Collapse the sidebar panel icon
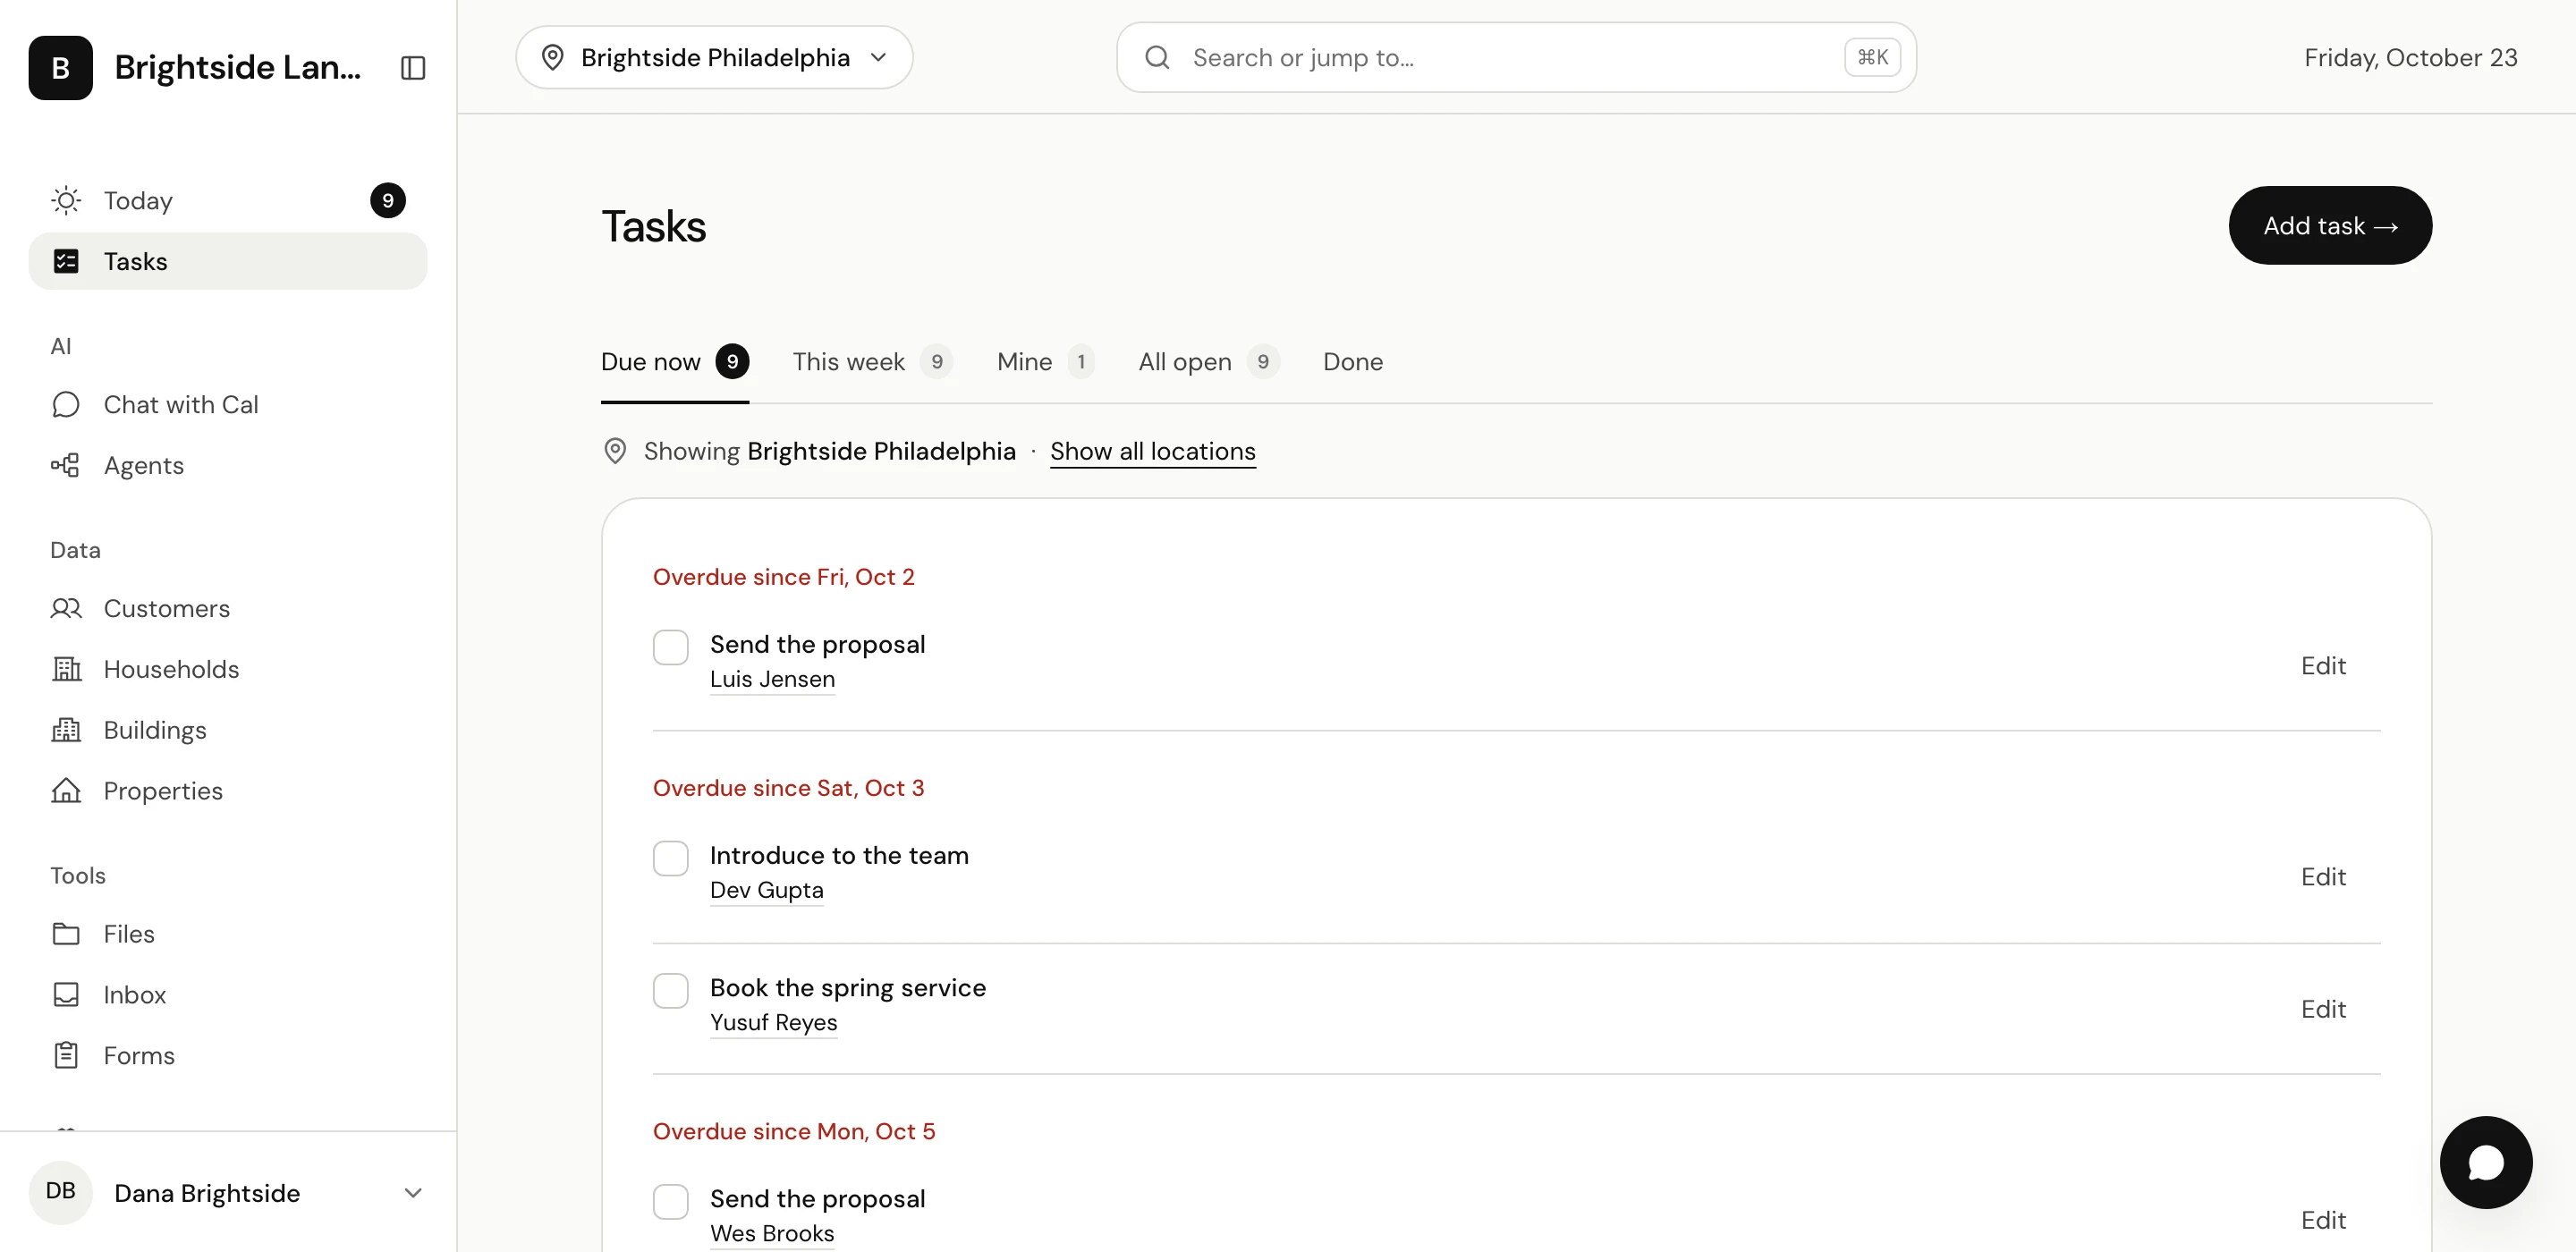2576x1252 pixels. (x=413, y=67)
